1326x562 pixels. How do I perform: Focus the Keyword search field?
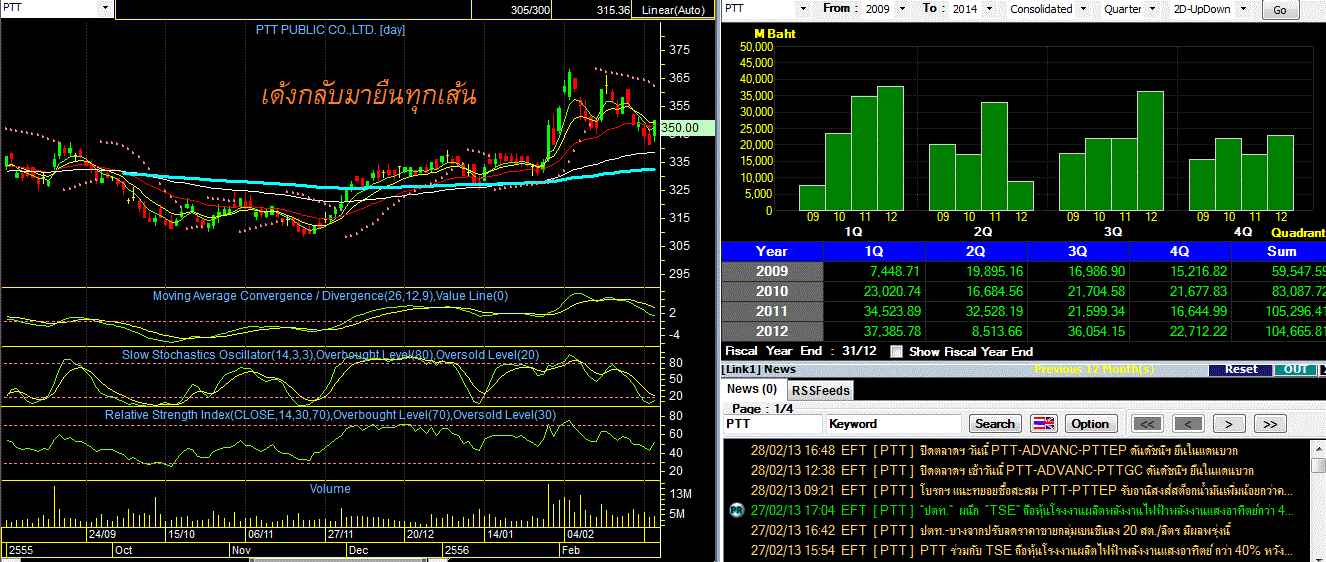(x=894, y=424)
